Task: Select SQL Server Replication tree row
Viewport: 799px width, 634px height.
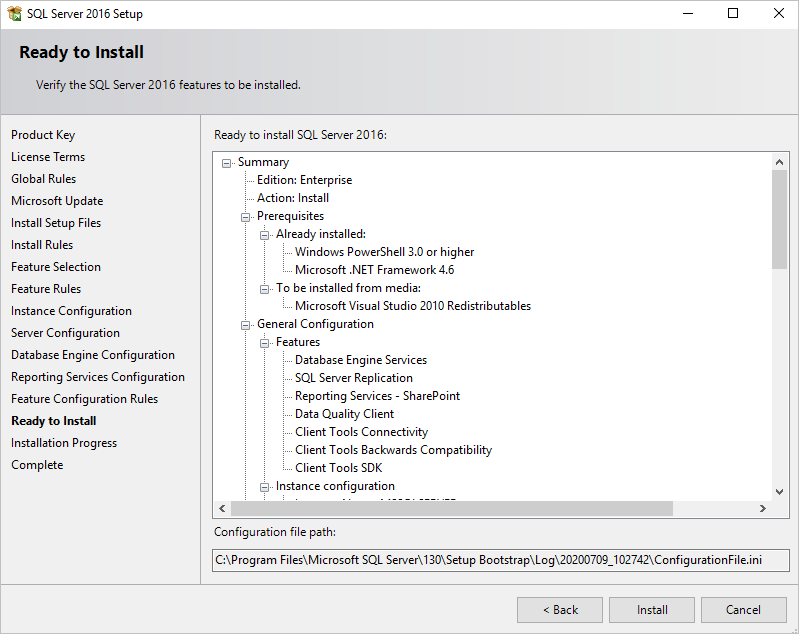Action: (x=354, y=378)
